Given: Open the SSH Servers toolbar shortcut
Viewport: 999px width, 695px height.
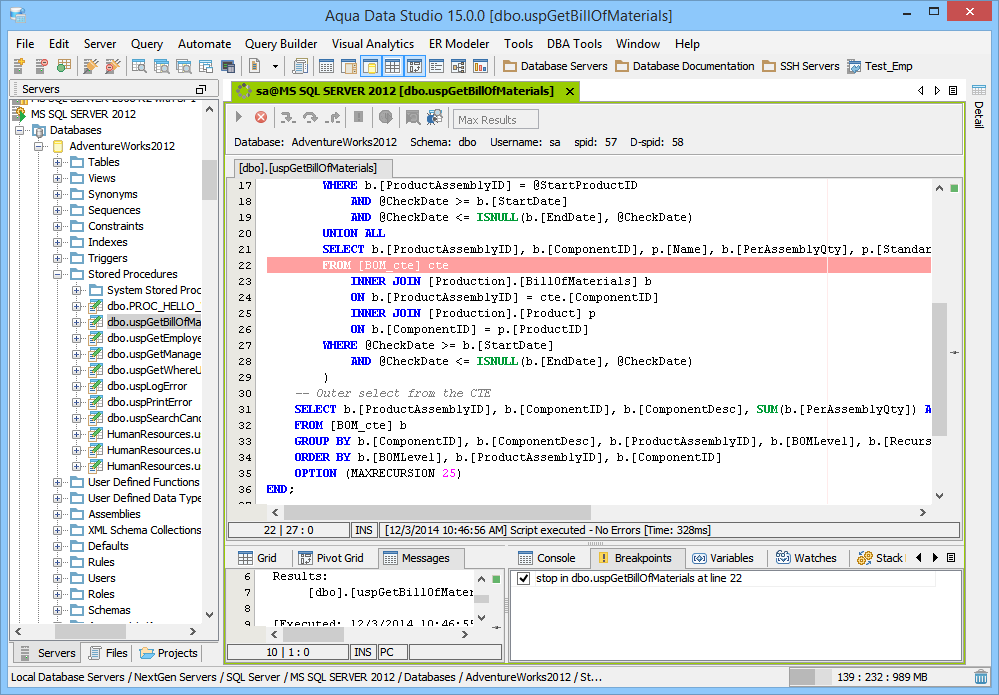Looking at the screenshot, I should pyautogui.click(x=801, y=66).
